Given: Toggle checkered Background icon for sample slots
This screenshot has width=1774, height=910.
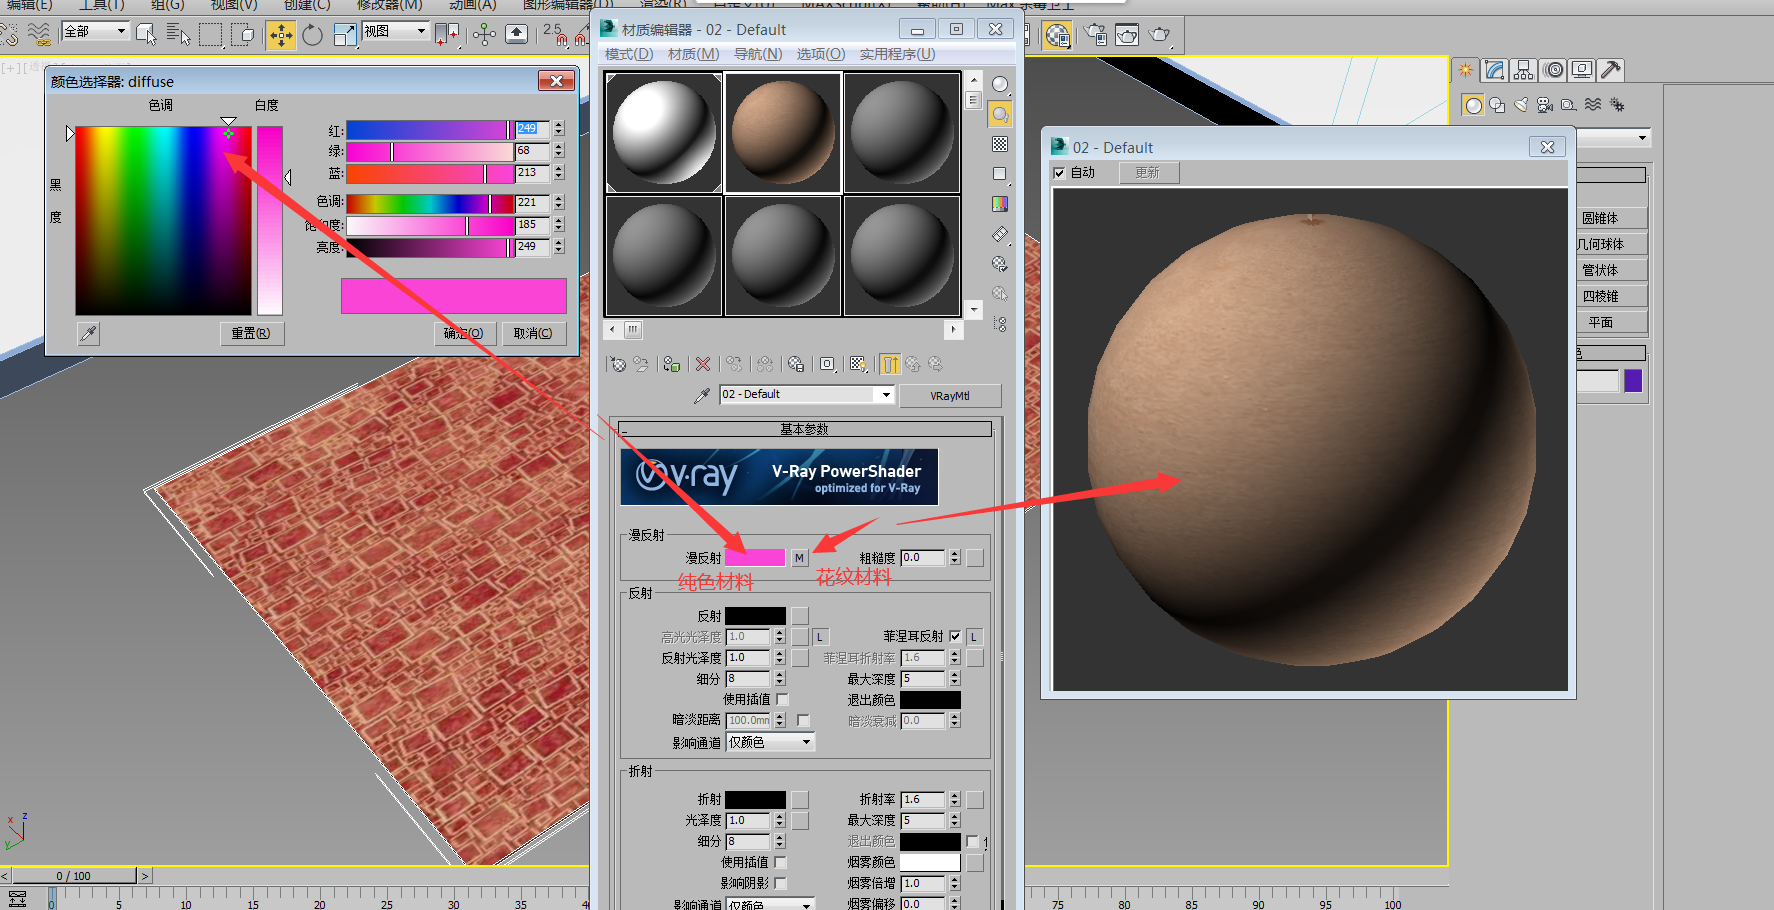Looking at the screenshot, I should 1000,145.
